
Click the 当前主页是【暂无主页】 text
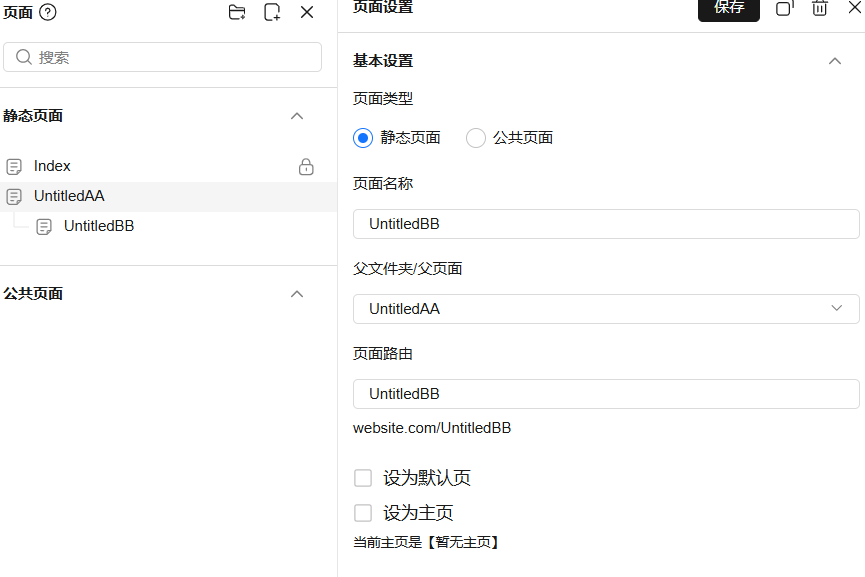[428, 542]
